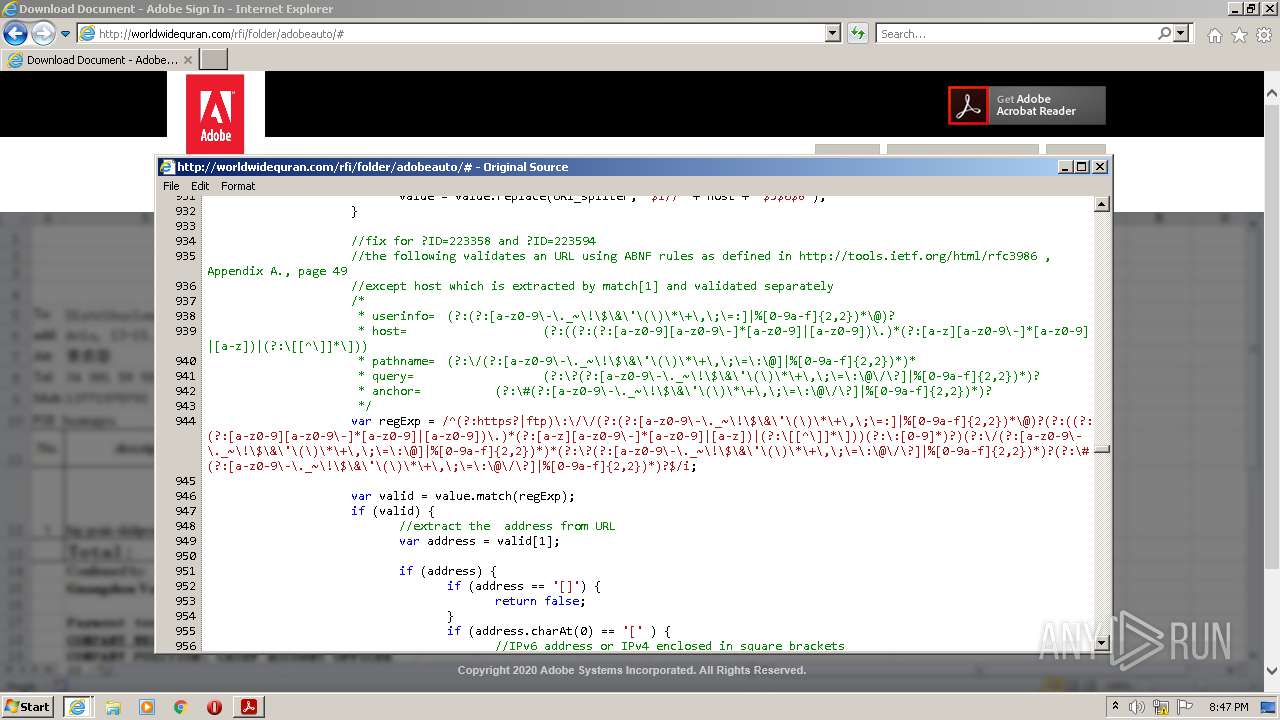Screen dimensions: 1280x720
Task: Refresh the page with the green arrows icon
Action: (858, 34)
